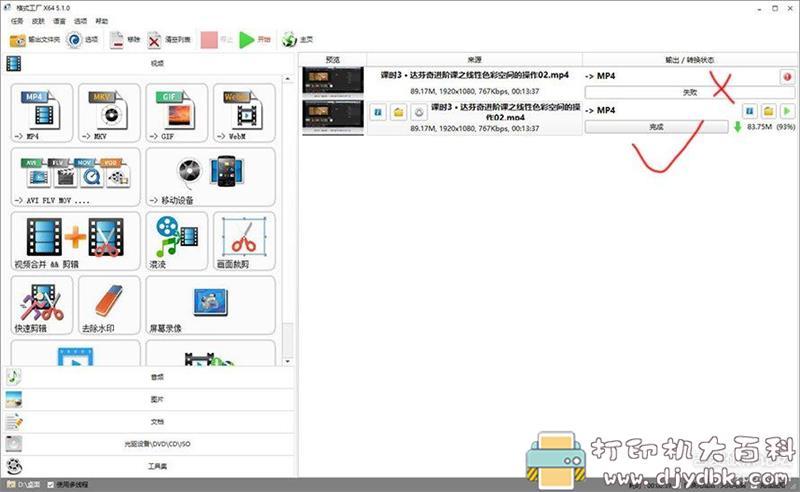
Task: Open the 混流 mux tool
Action: click(176, 241)
